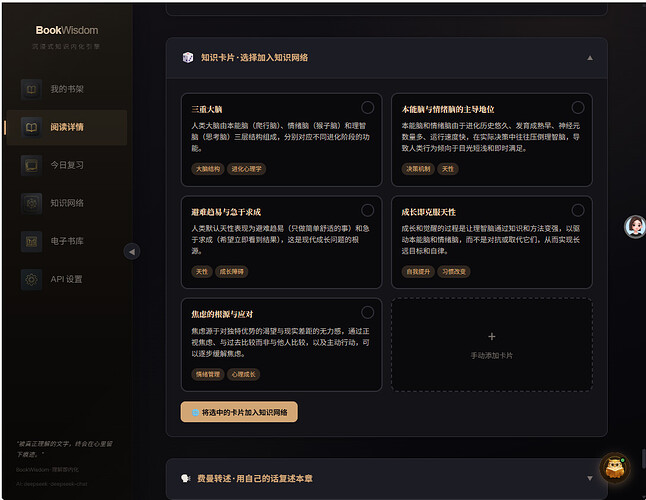Select the 三重大脑 card radio circle
Viewport: 646px width, 500px height.
click(x=367, y=108)
